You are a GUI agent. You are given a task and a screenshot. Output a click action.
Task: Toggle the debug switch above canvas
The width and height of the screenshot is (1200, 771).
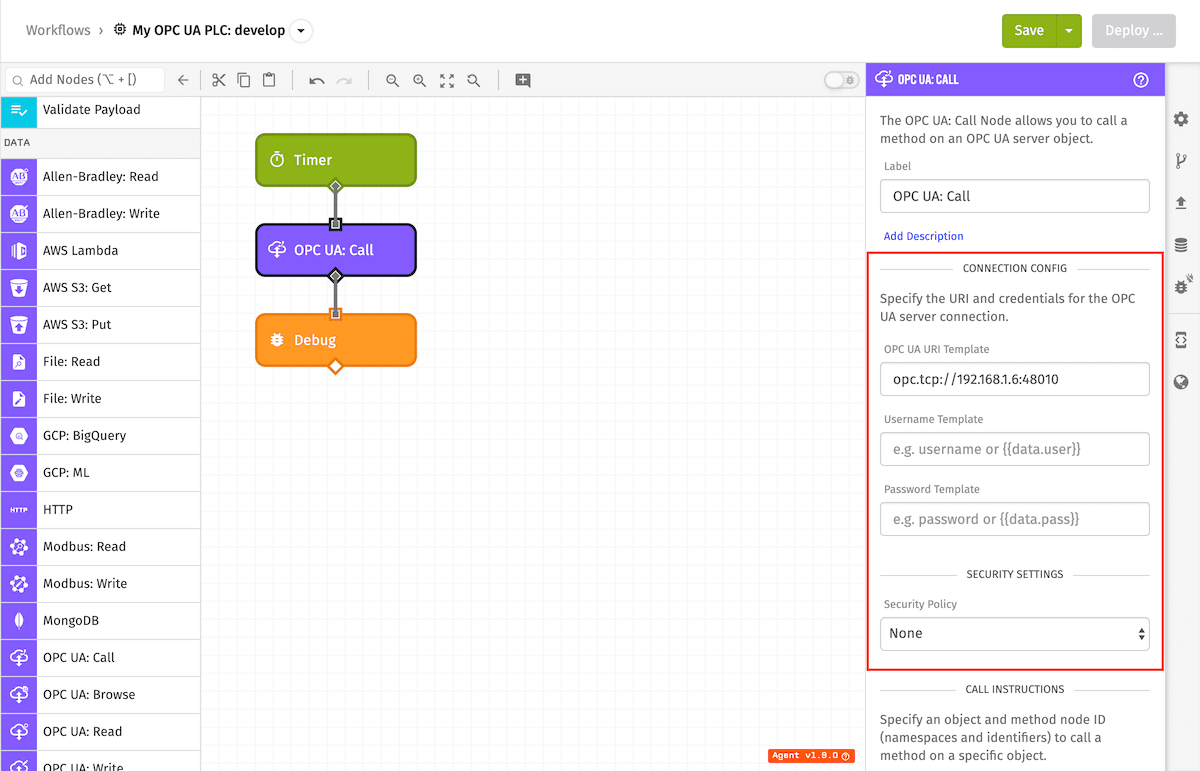[841, 80]
